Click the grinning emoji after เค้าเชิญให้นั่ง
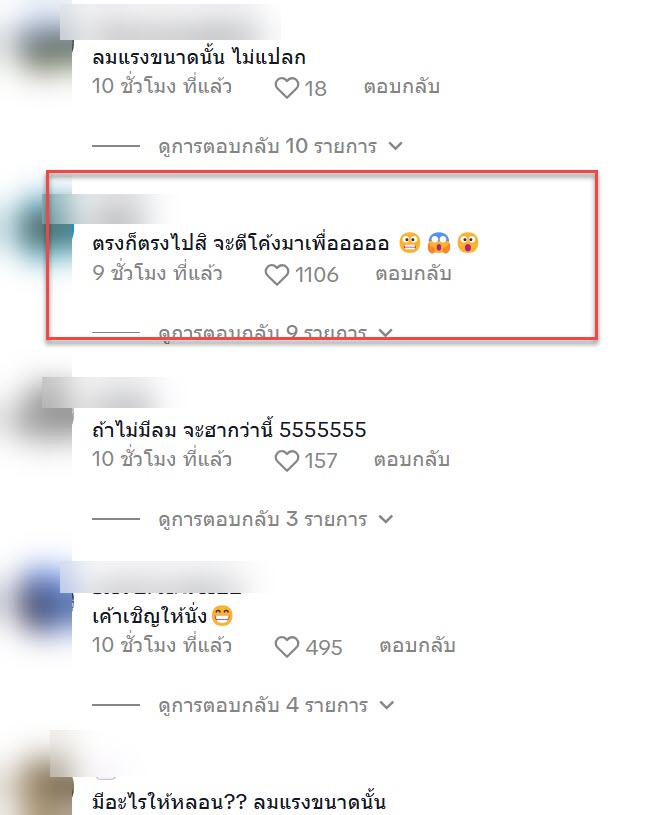This screenshot has width=651, height=815. pyautogui.click(x=222, y=616)
